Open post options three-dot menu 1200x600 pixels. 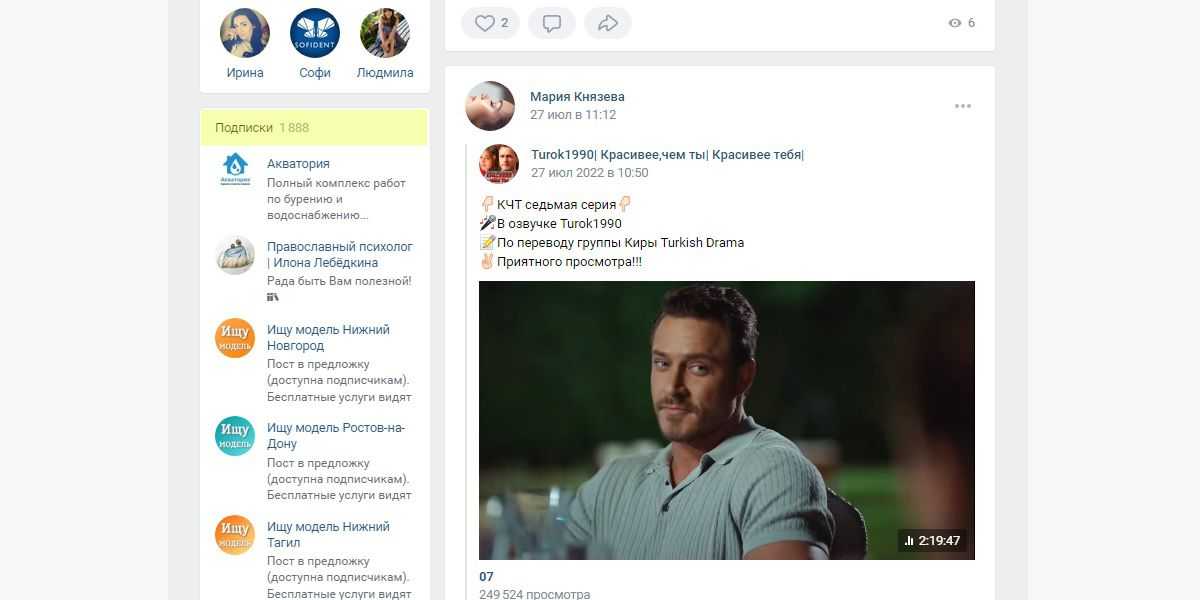click(962, 106)
